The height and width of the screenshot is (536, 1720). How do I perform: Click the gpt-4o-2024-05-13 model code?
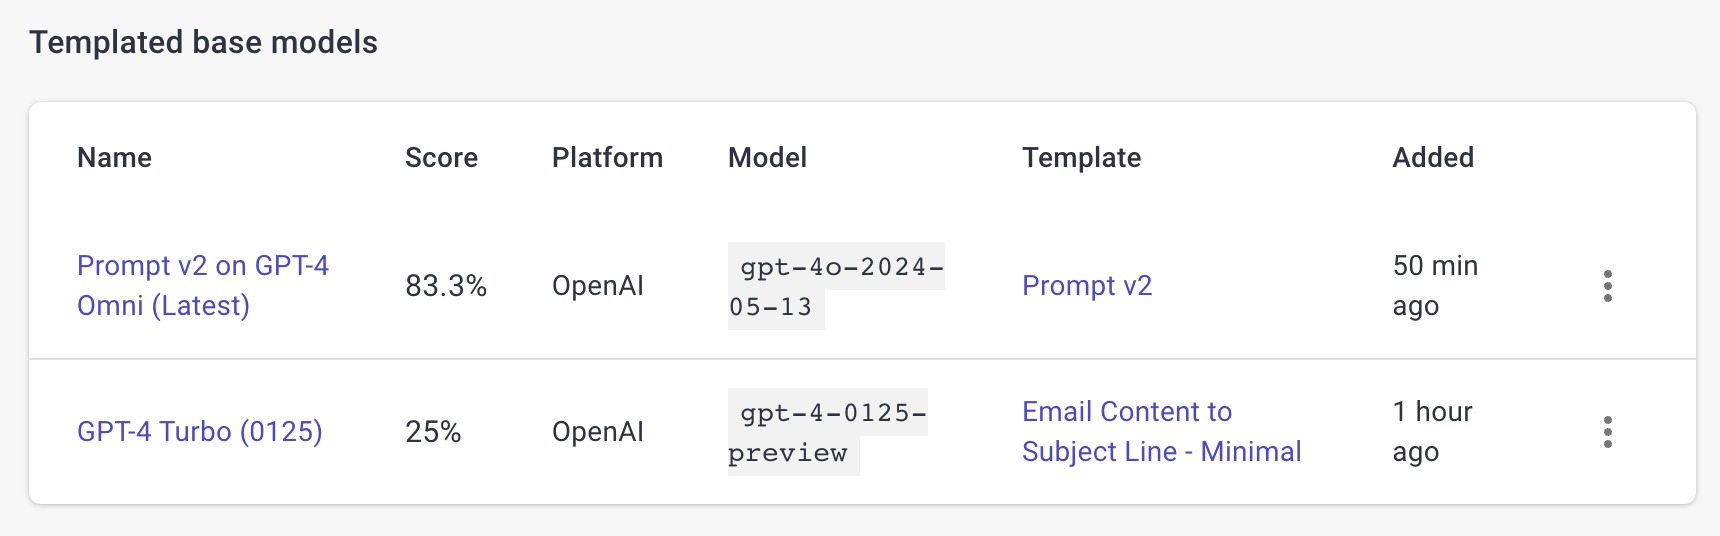[x=836, y=286]
